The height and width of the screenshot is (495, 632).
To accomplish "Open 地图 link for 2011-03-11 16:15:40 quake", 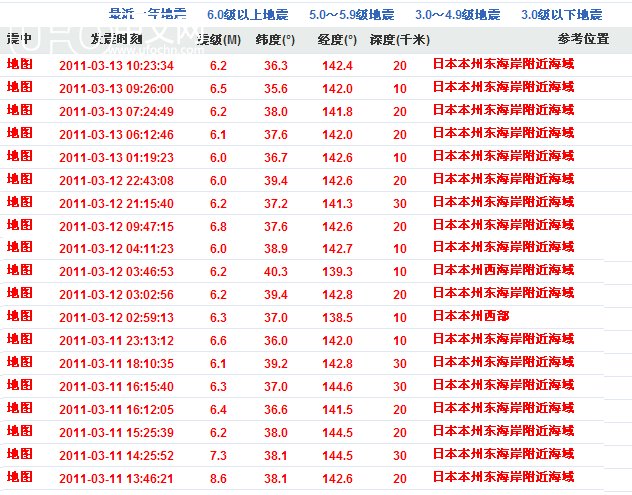I will 20,385.
